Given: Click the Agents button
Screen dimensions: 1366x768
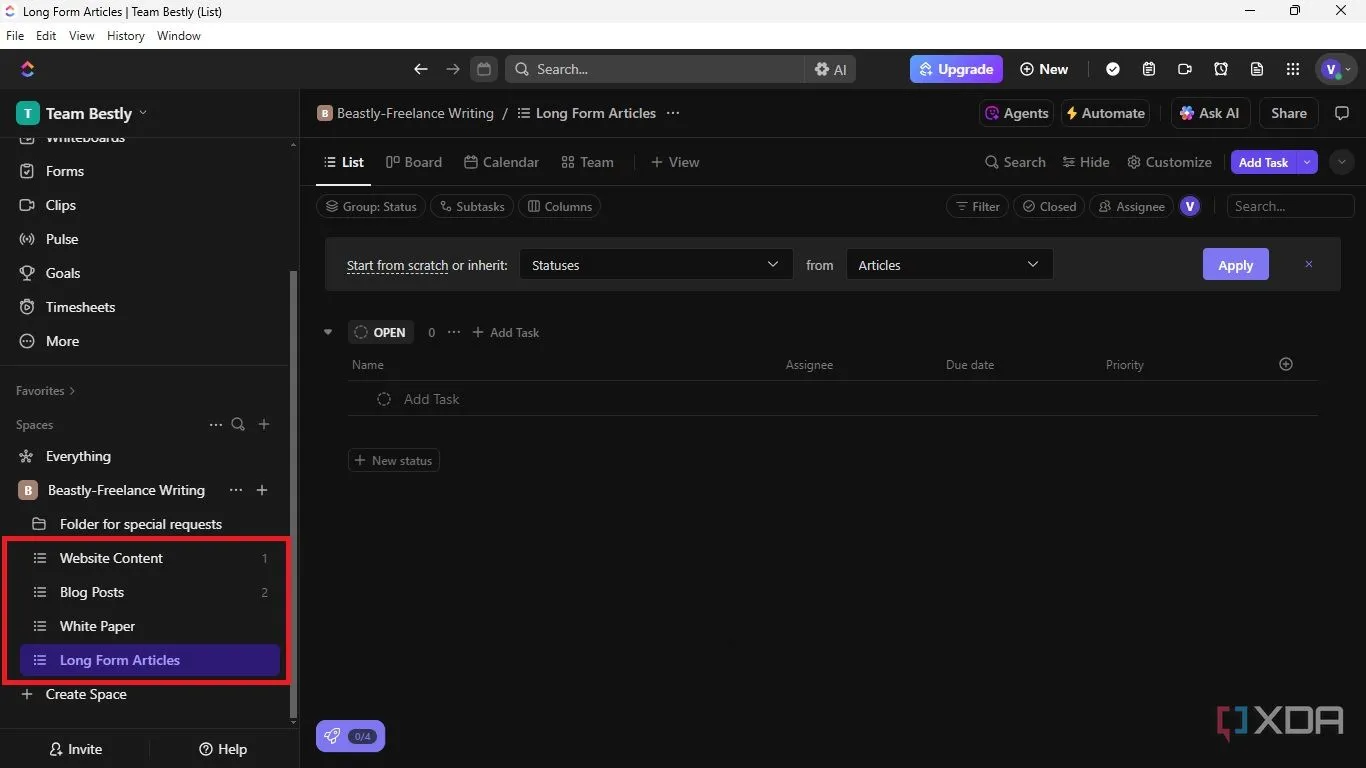Looking at the screenshot, I should pos(1016,113).
